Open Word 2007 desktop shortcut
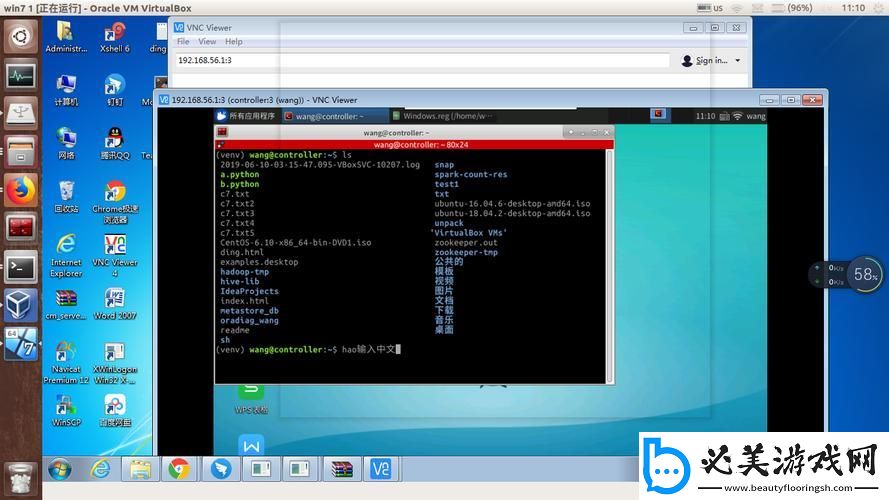Image resolution: width=889 pixels, height=500 pixels. pos(115,302)
